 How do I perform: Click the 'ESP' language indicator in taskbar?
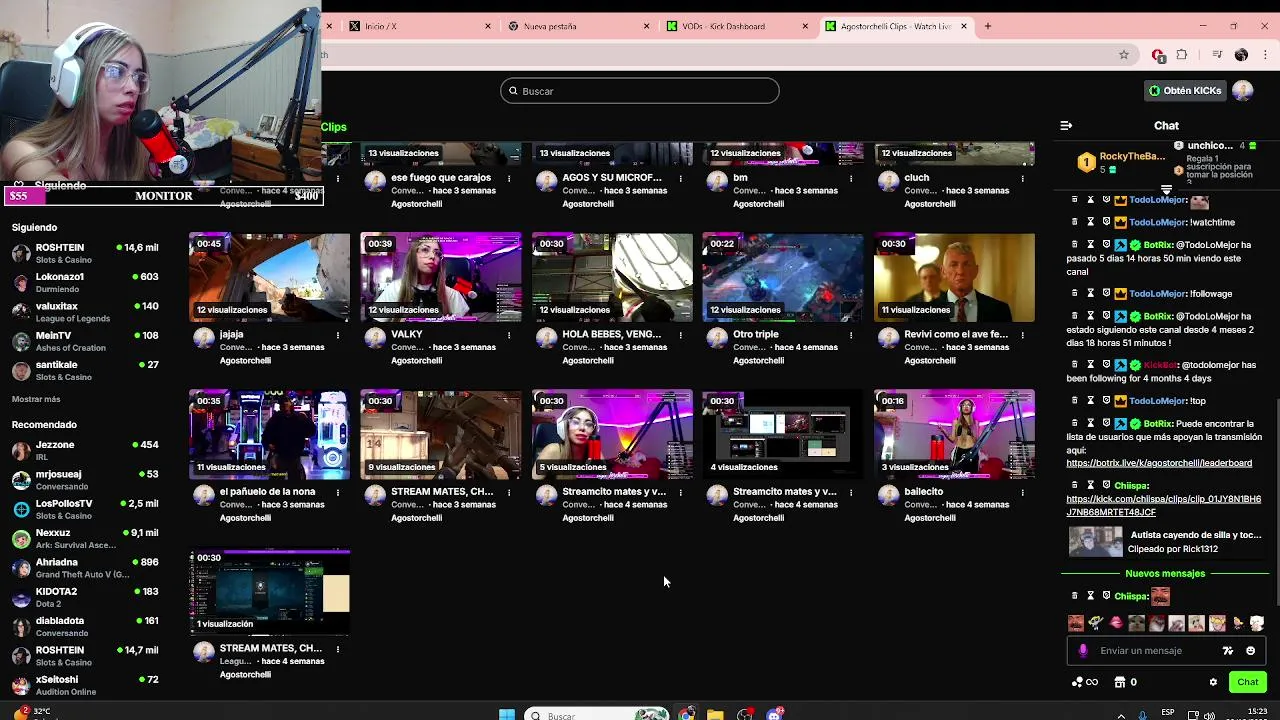point(1167,712)
